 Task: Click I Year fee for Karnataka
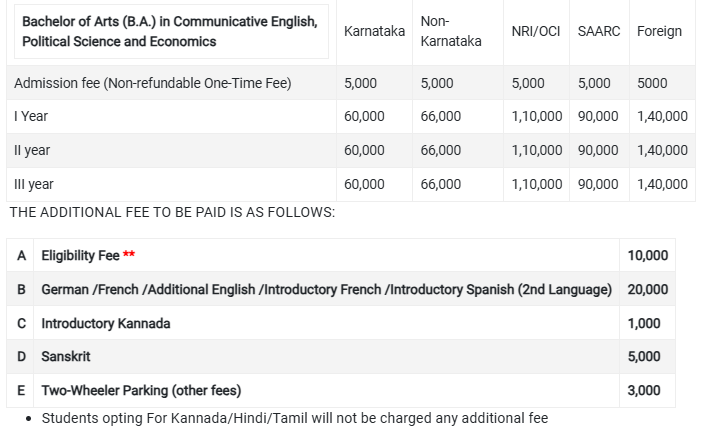[364, 116]
